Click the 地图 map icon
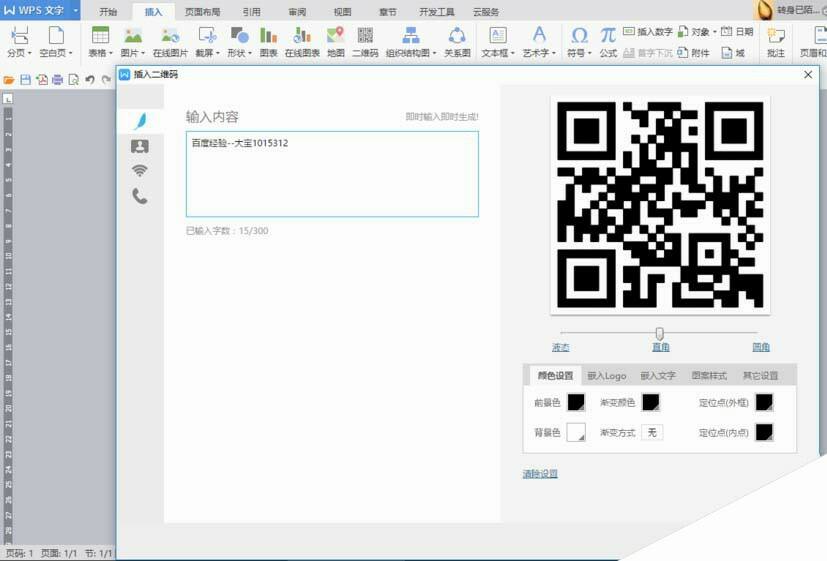 pyautogui.click(x=335, y=35)
